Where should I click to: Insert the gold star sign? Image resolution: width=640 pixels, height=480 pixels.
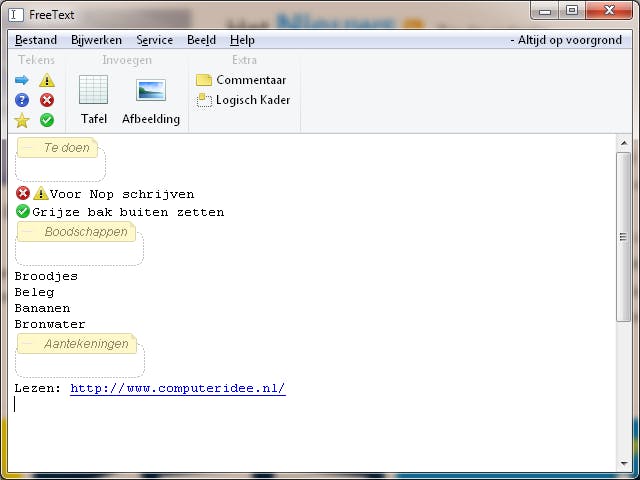click(x=22, y=120)
